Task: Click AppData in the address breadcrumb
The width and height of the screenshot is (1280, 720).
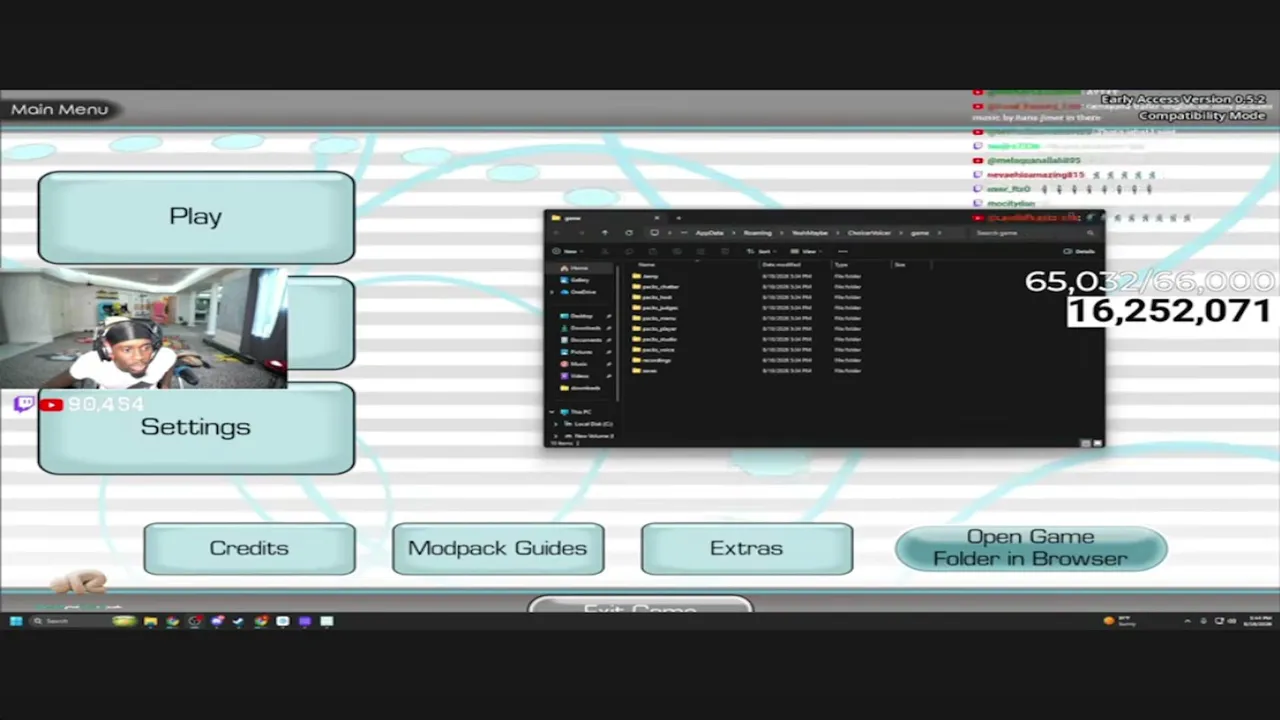Action: tap(709, 233)
